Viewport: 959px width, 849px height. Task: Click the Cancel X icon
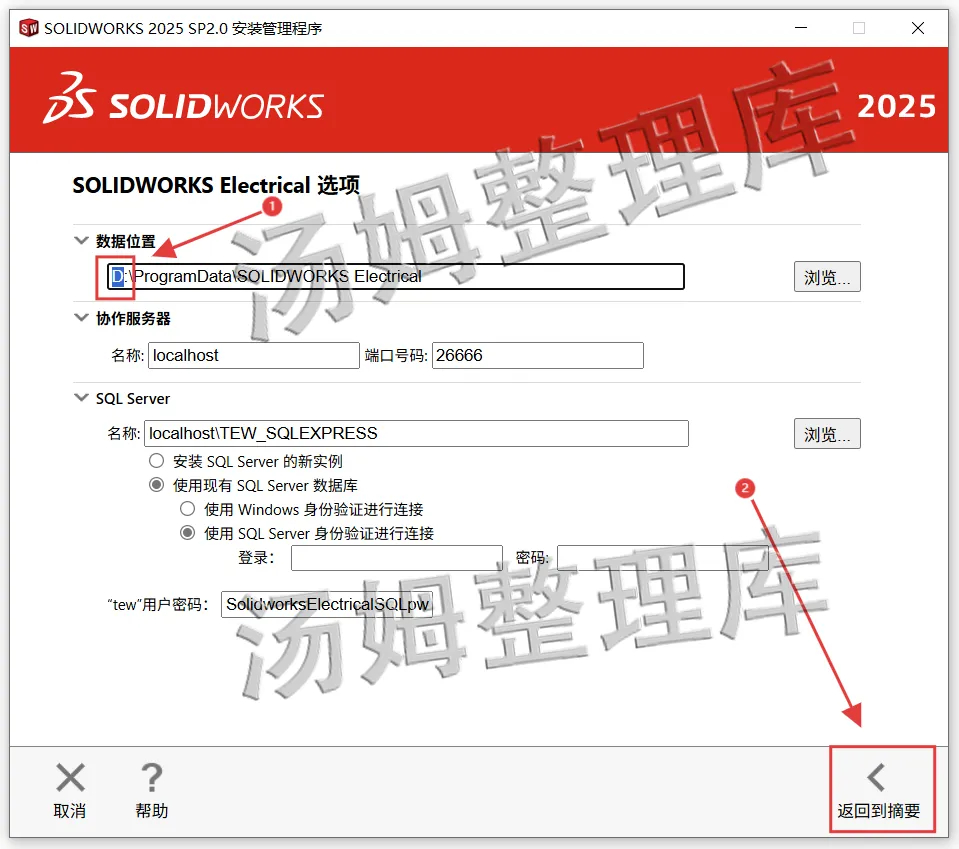pyautogui.click(x=70, y=777)
